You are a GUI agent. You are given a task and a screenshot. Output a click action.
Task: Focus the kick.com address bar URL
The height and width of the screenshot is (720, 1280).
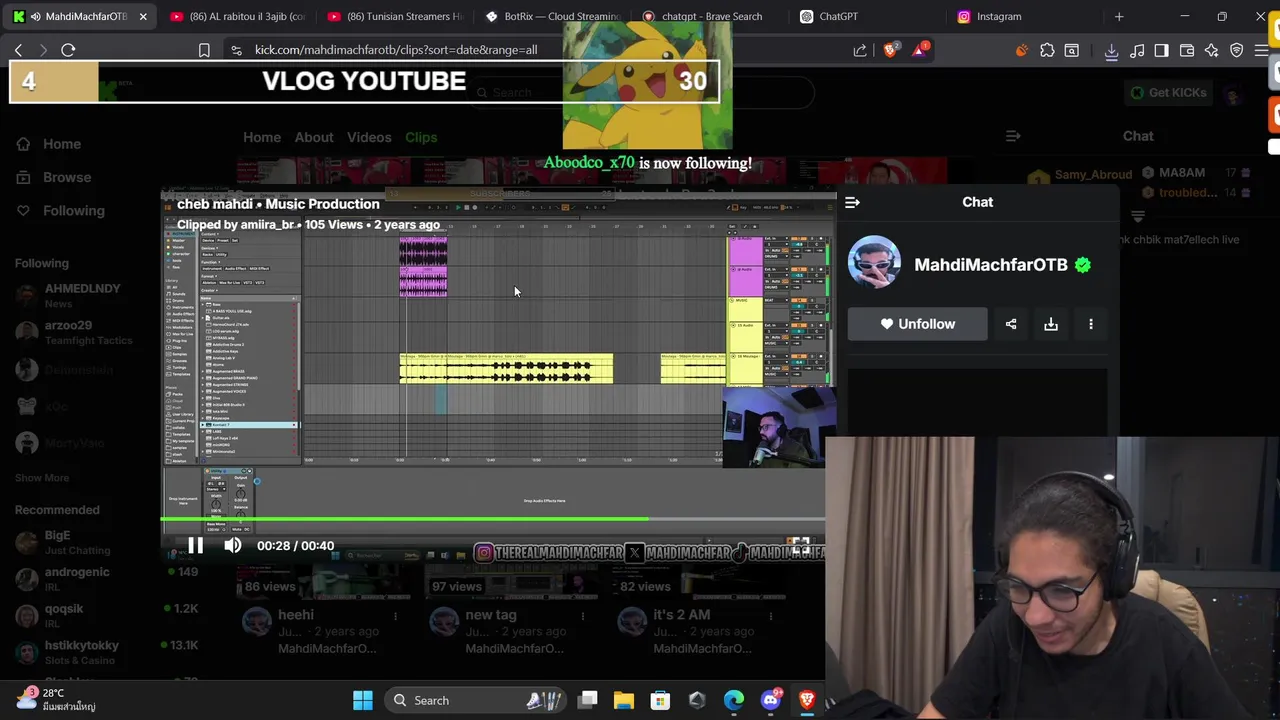tap(396, 50)
